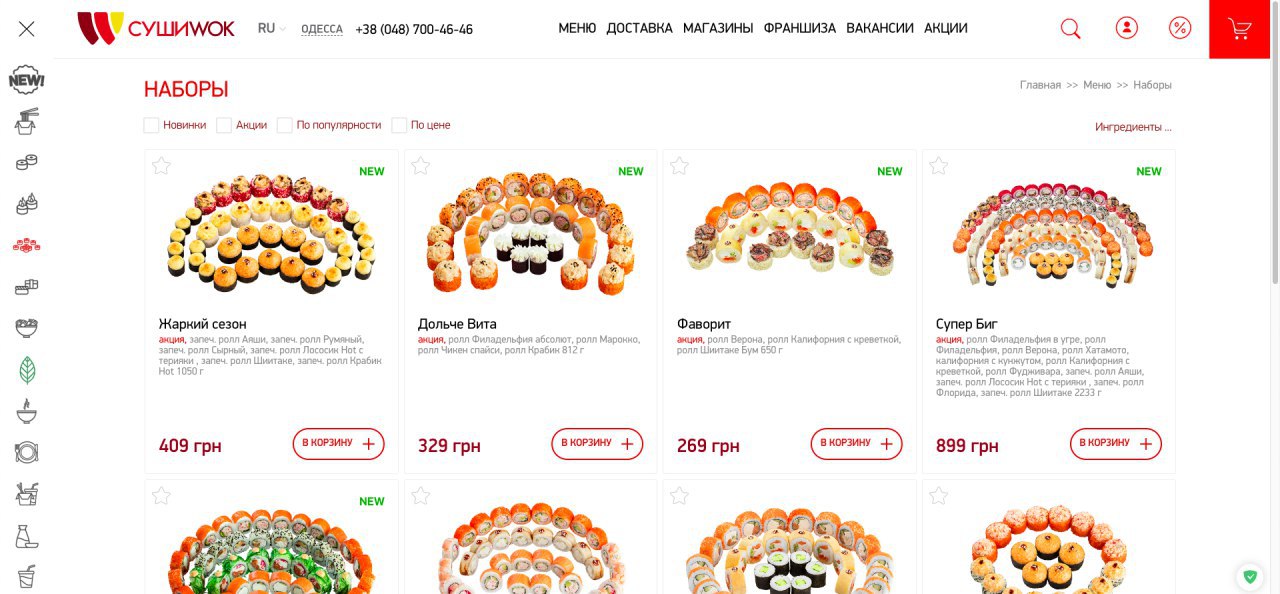This screenshot has height=594, width=1280.
Task: Go to Главная breadcrumb link
Action: (x=1040, y=85)
